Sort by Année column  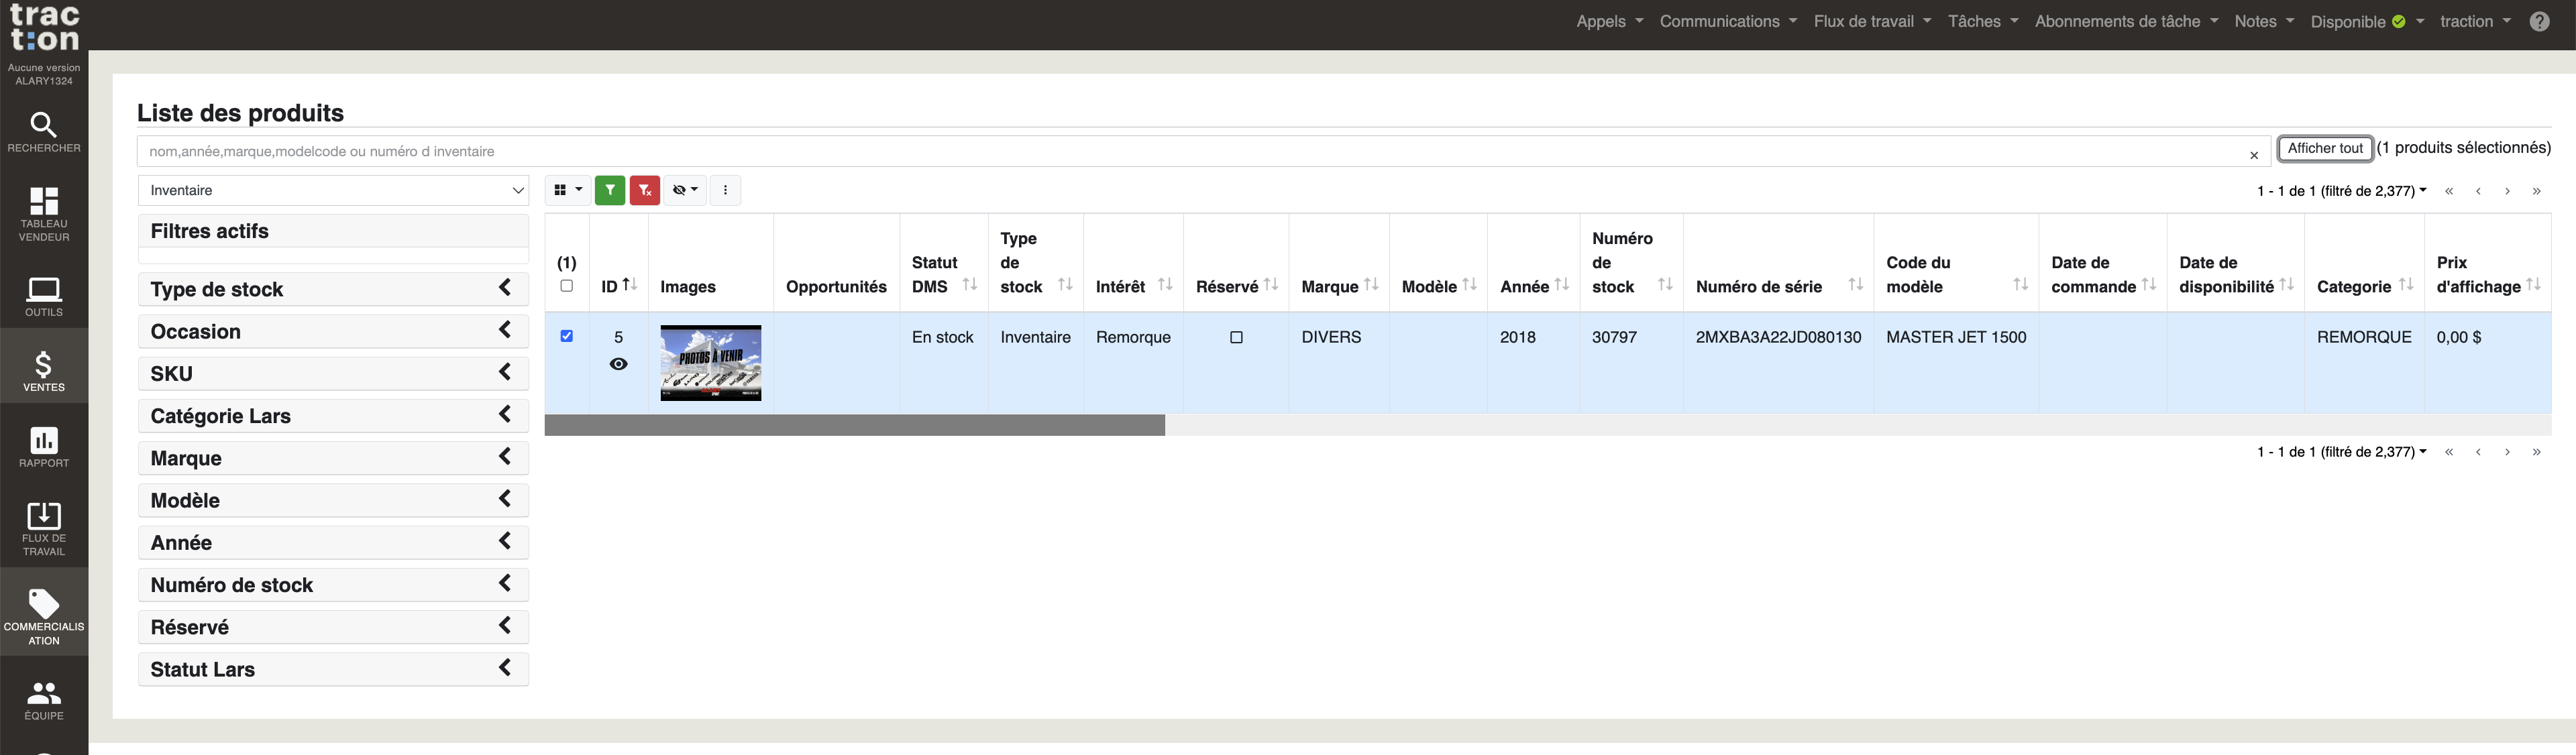pyautogui.click(x=1562, y=285)
